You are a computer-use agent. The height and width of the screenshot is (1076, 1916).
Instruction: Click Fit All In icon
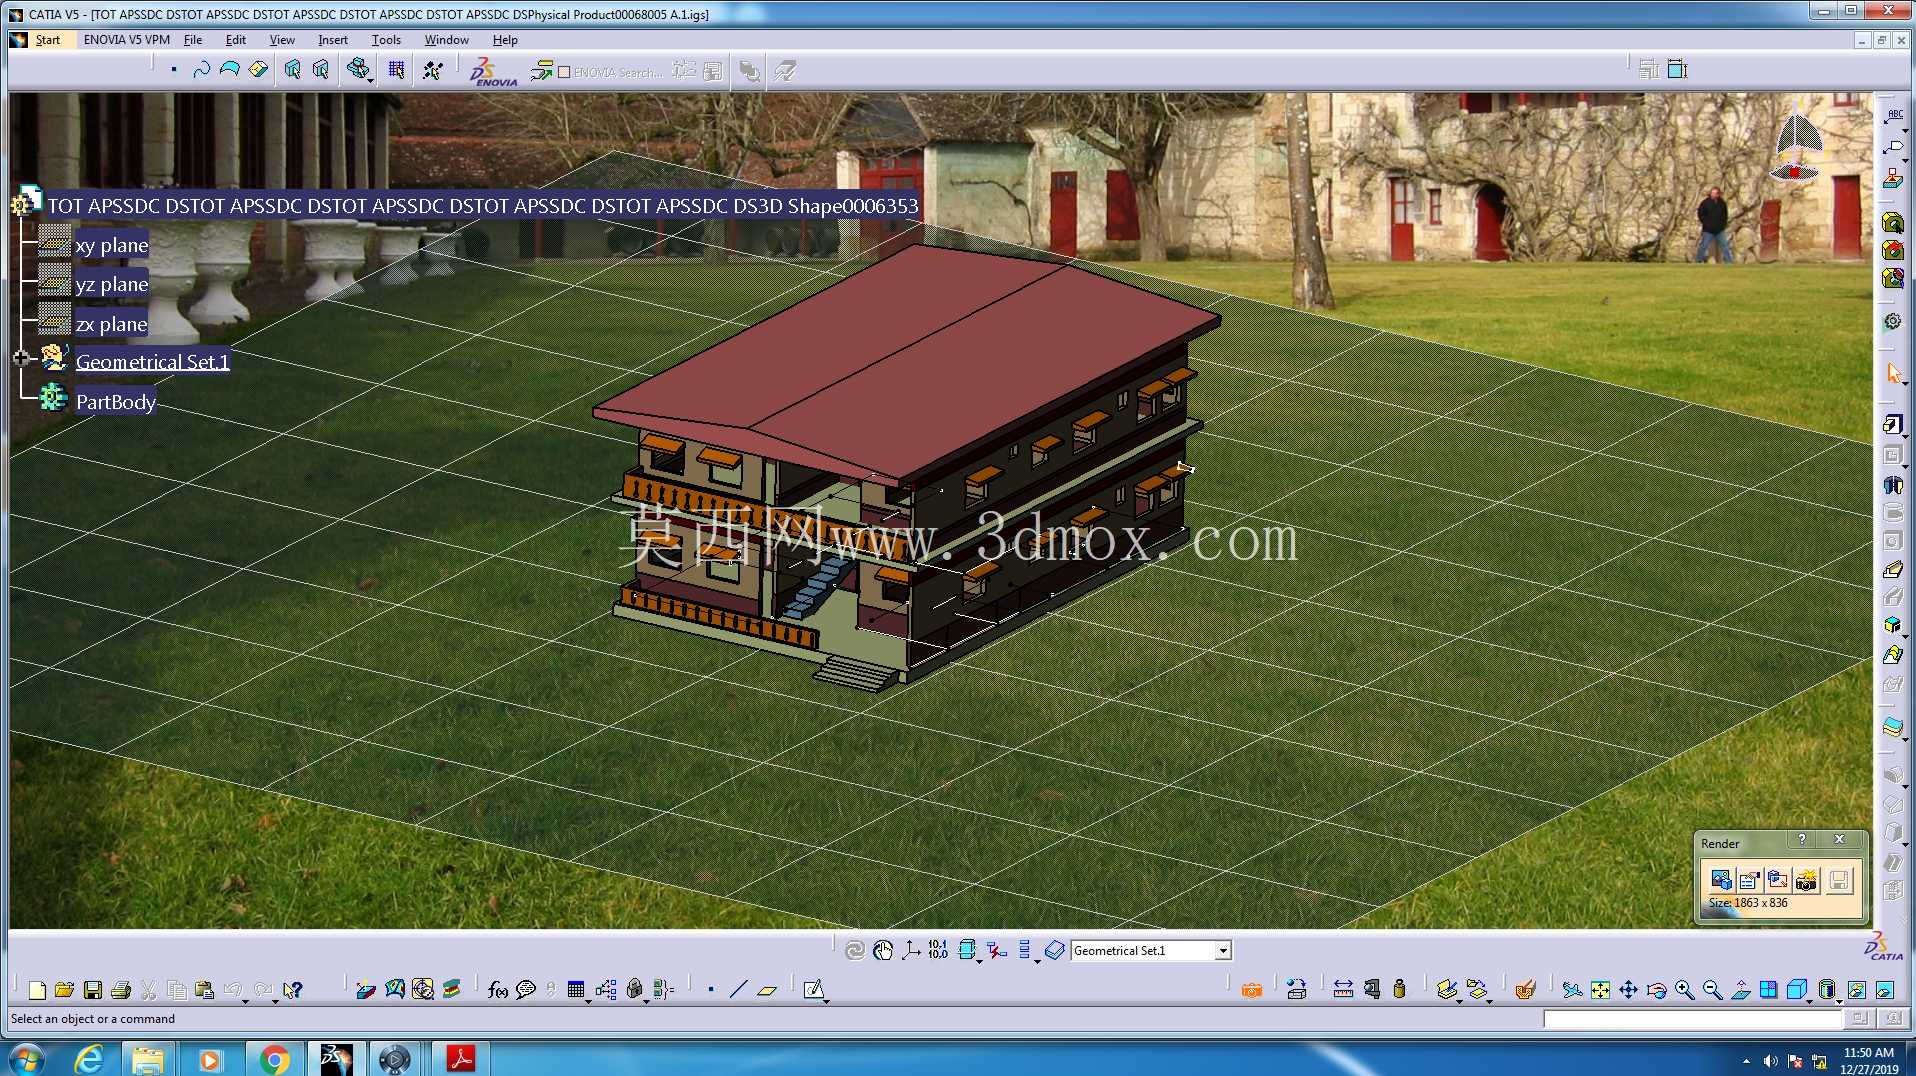(x=1601, y=990)
